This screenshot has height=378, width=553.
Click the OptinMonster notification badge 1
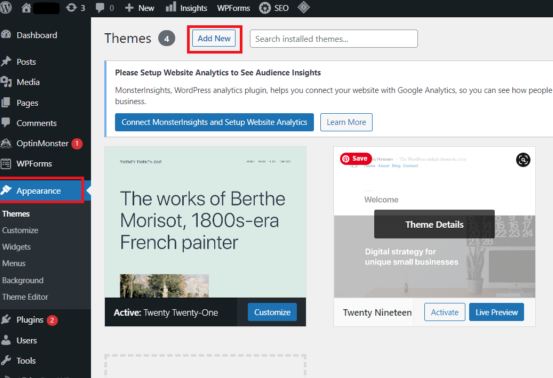(x=77, y=144)
